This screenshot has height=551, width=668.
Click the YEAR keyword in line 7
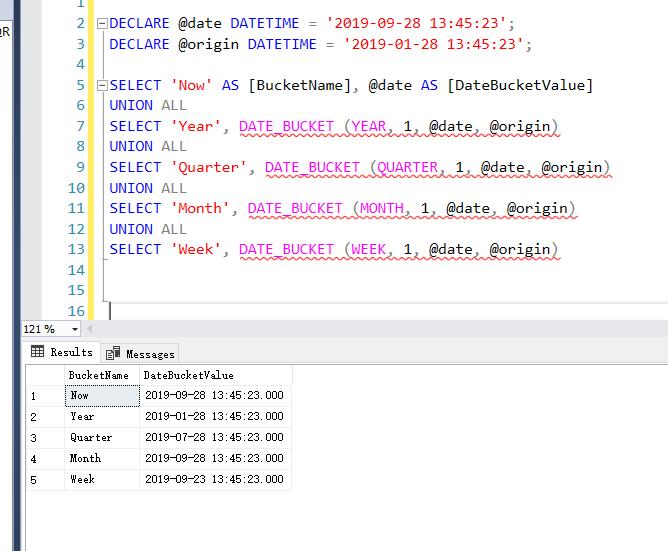(x=369, y=127)
